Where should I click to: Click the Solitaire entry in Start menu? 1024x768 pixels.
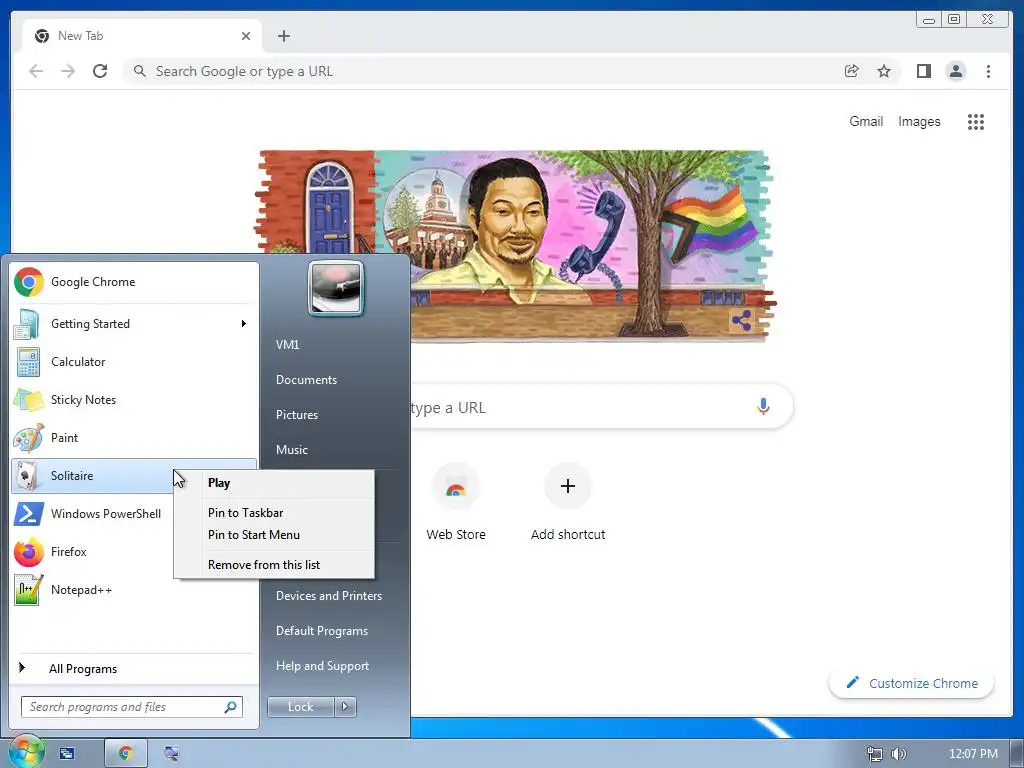coord(91,475)
